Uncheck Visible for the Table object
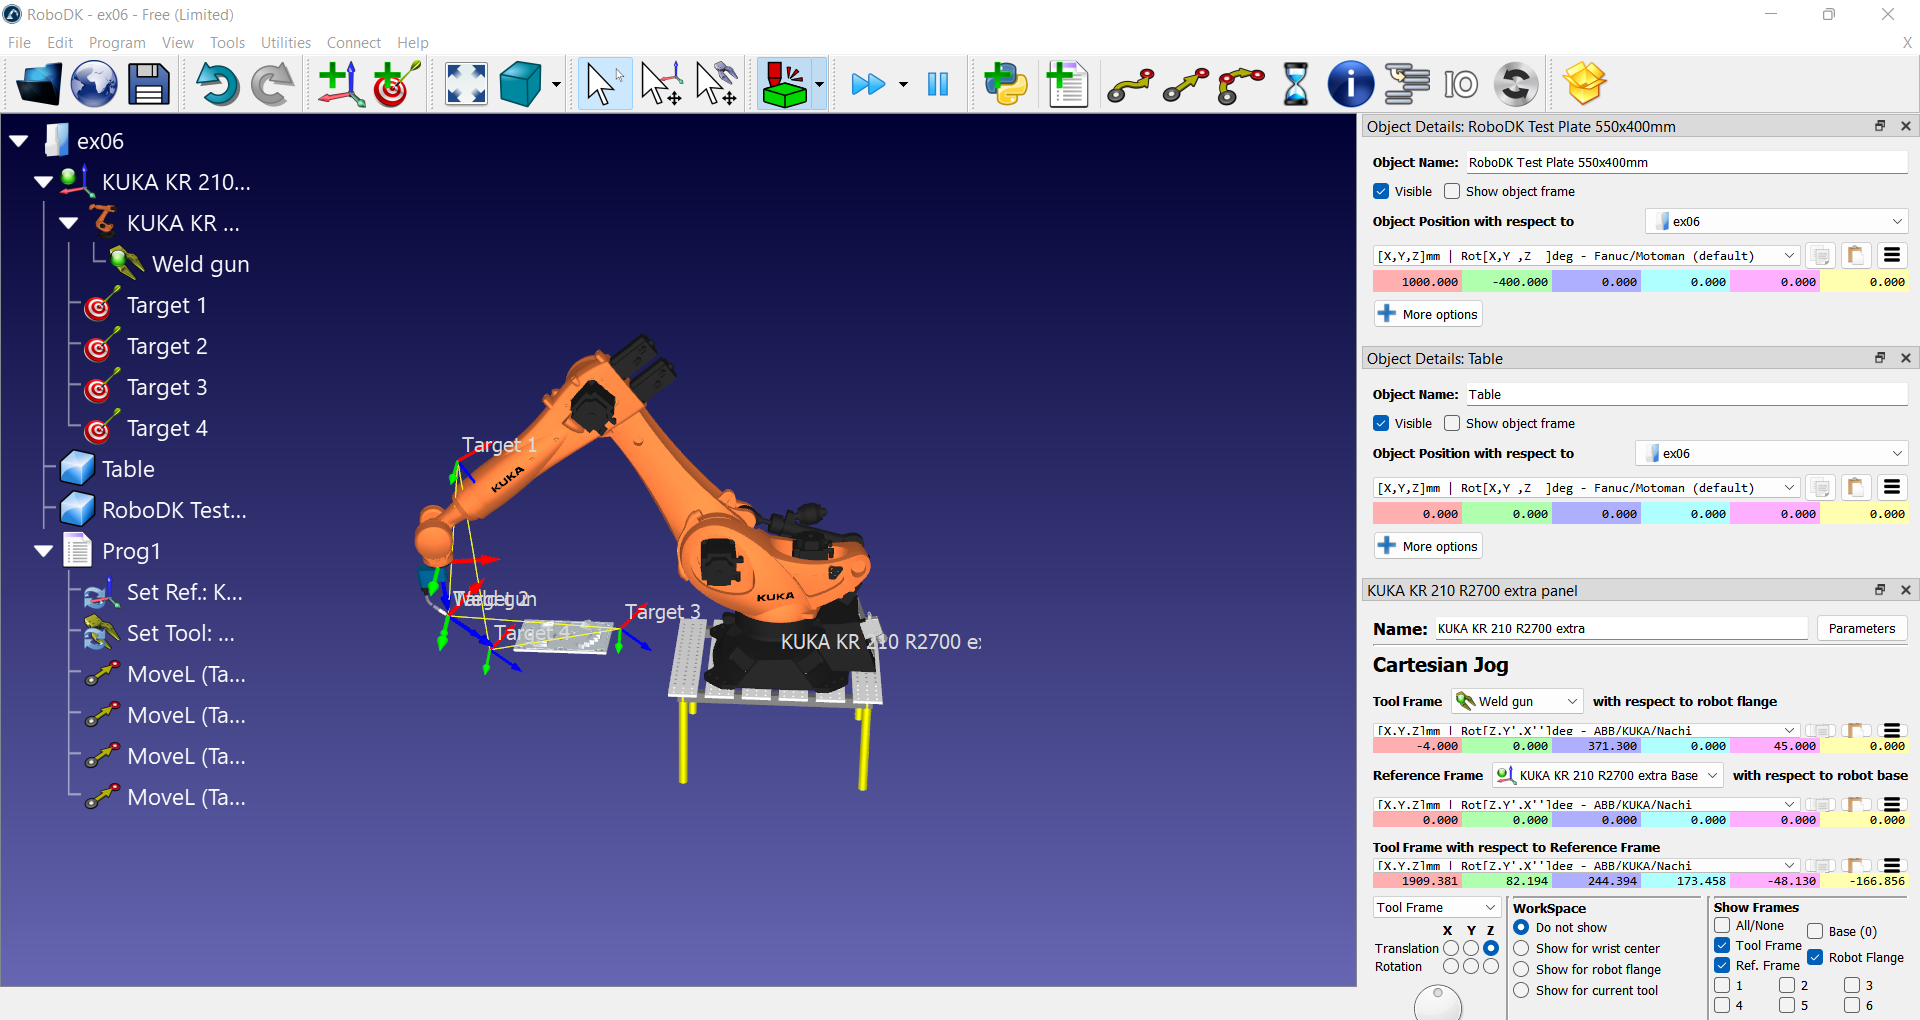 (x=1381, y=423)
